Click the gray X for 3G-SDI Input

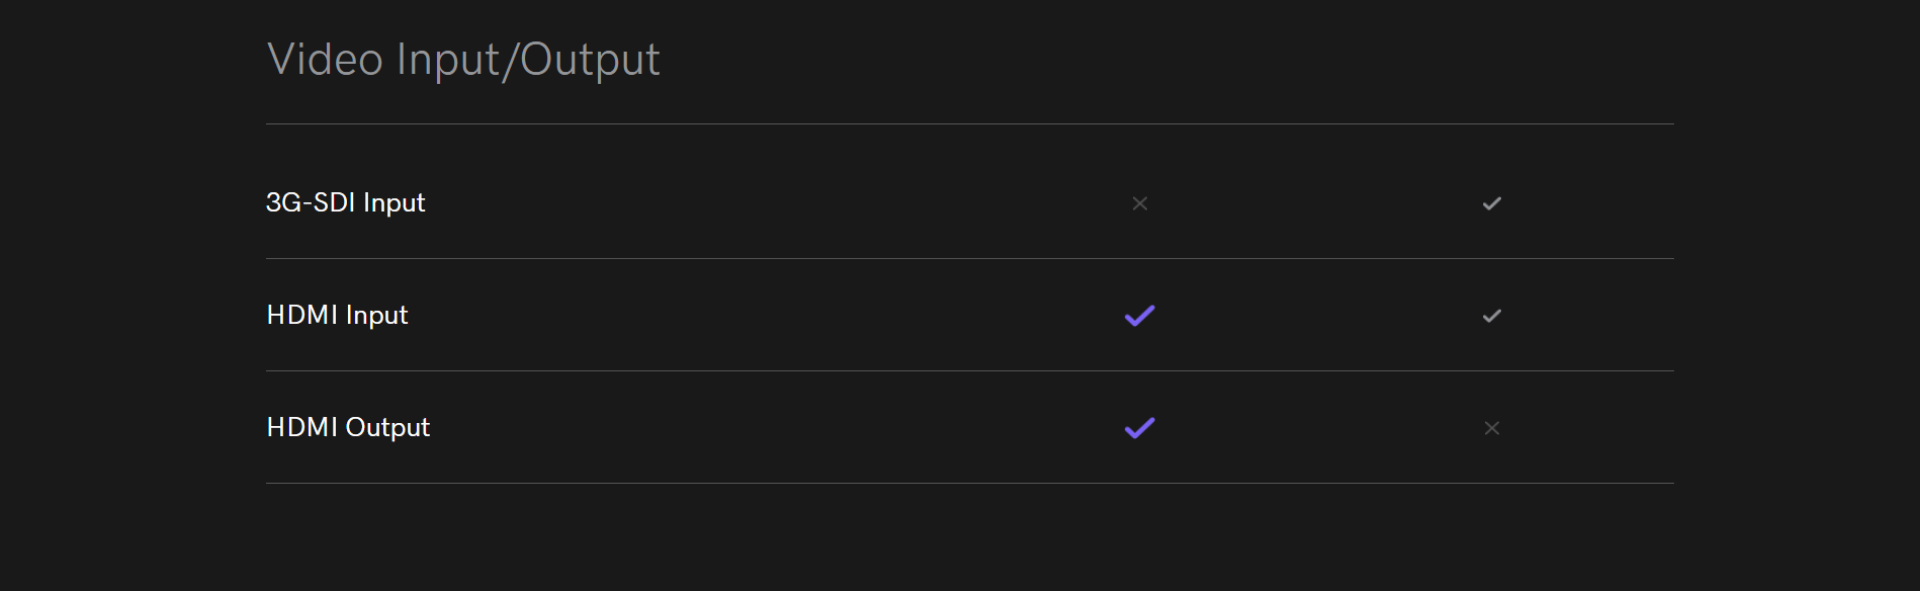coord(1140,203)
